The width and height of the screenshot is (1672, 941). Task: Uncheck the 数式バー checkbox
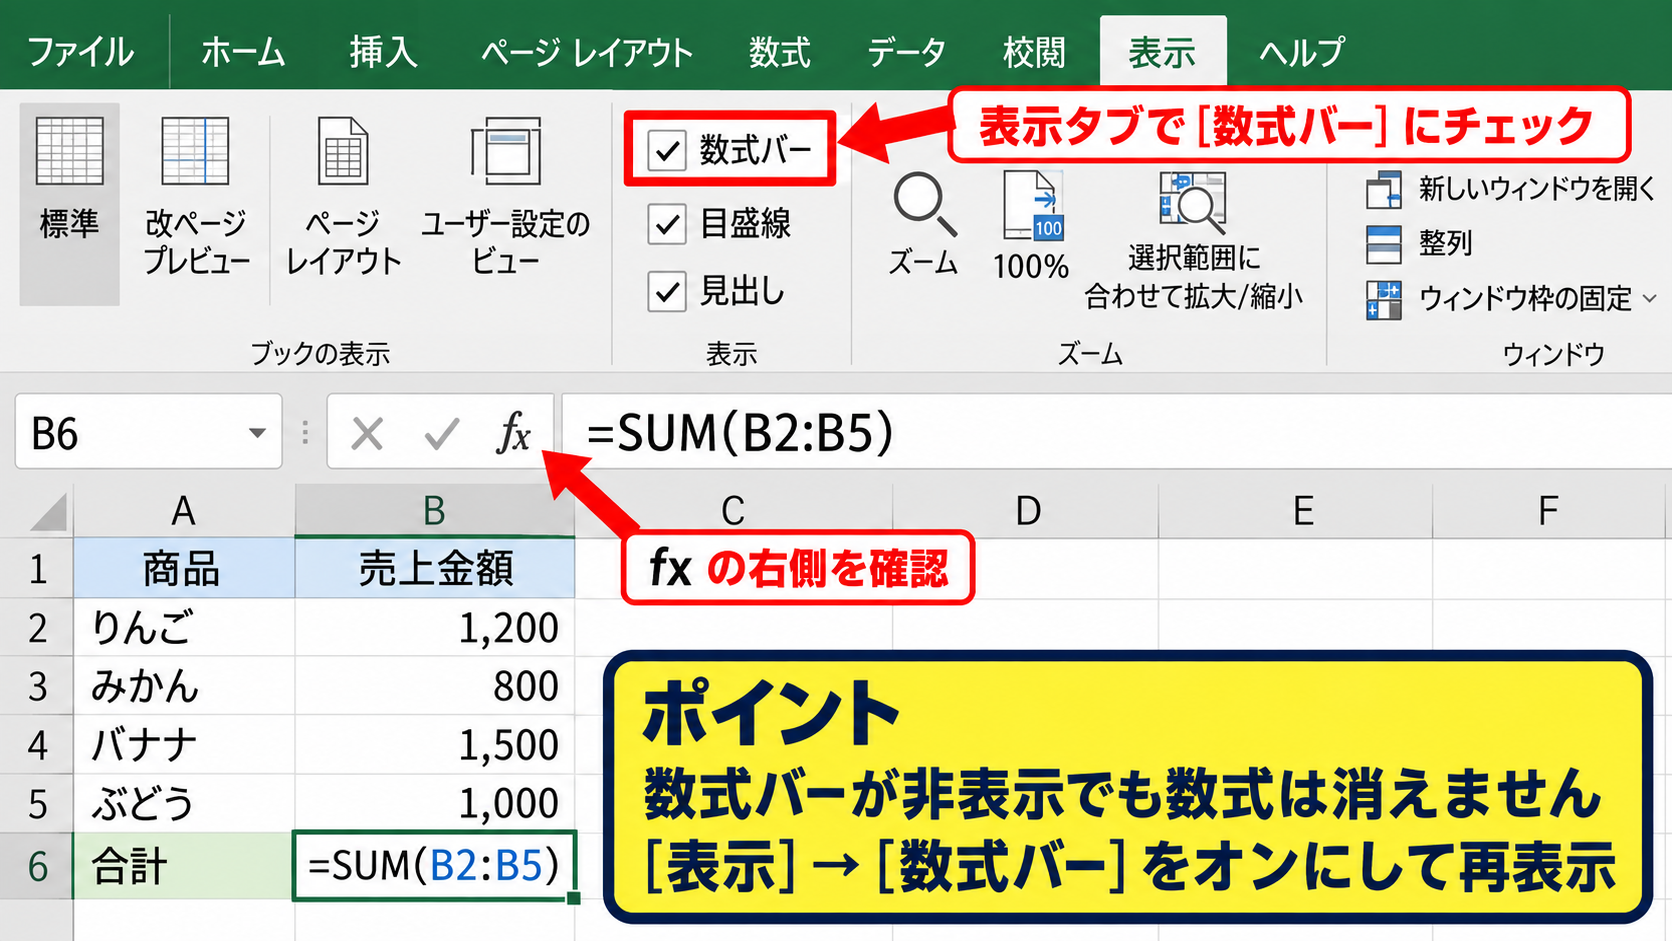click(667, 151)
